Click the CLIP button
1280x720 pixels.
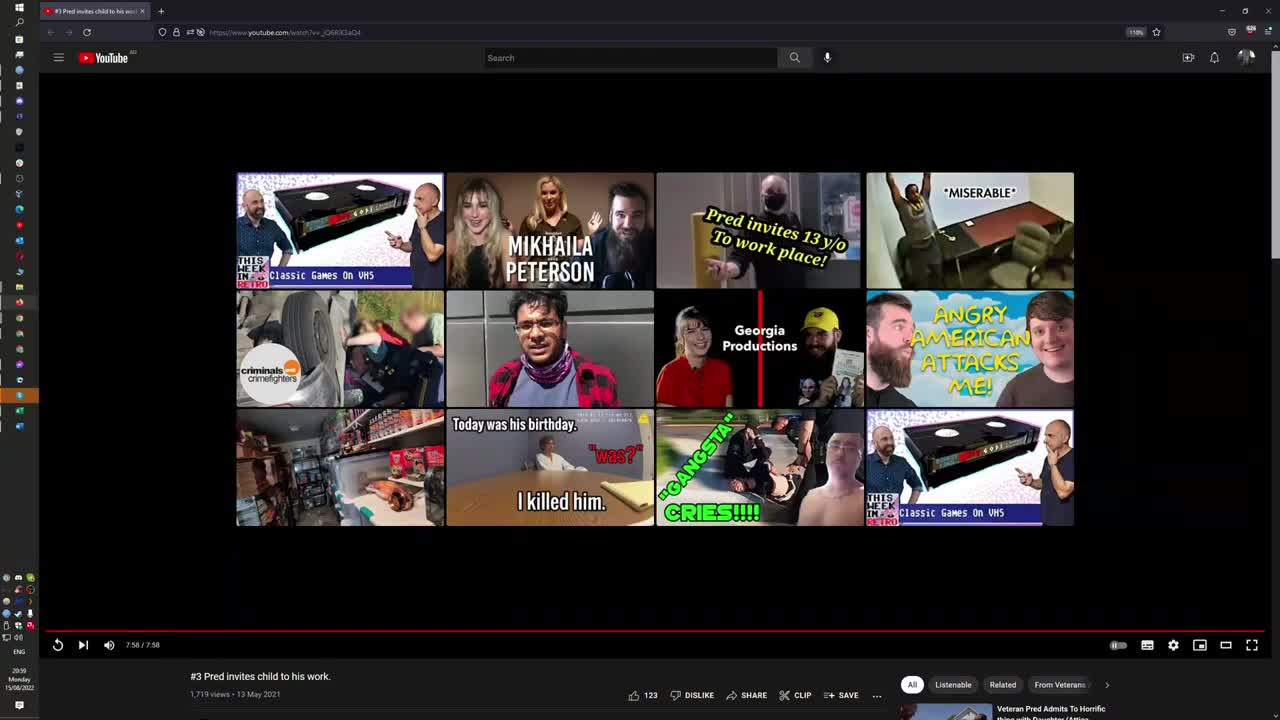tap(795, 695)
